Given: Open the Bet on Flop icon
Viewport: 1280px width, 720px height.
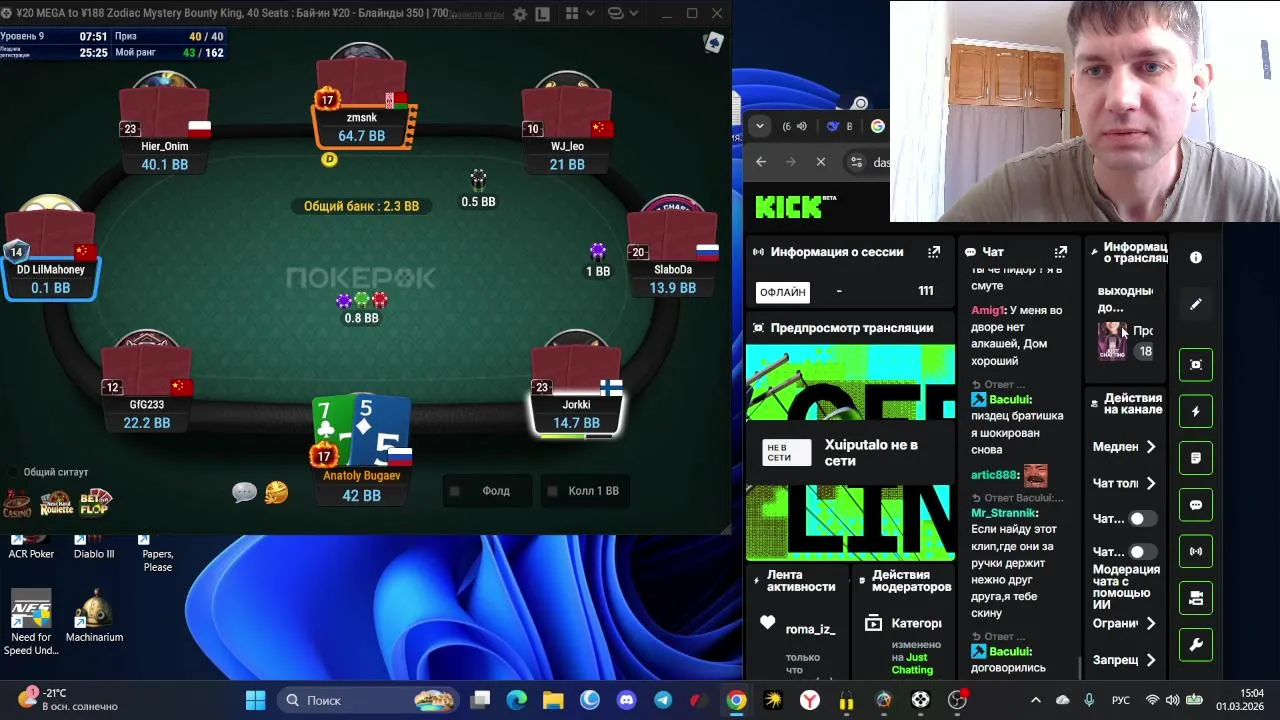Looking at the screenshot, I should pyautogui.click(x=95, y=503).
